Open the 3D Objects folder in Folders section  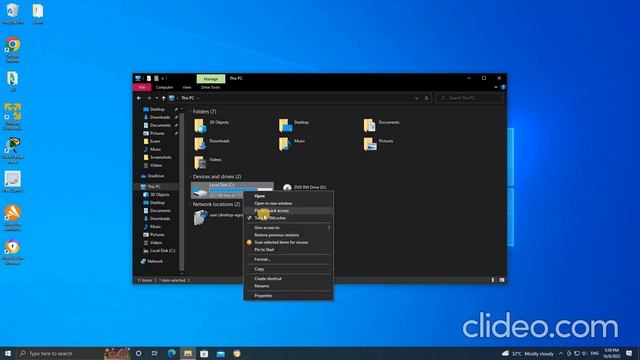tap(212, 125)
